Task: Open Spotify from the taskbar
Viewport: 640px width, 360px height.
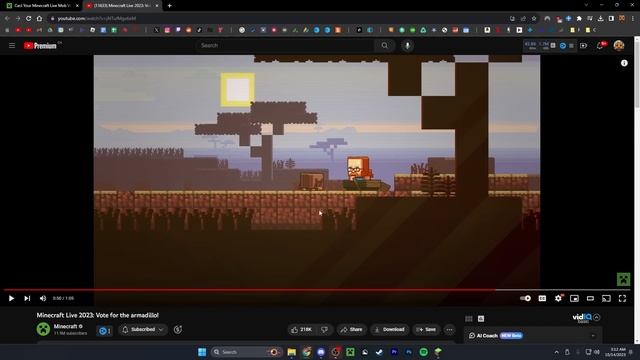Action: click(x=423, y=352)
